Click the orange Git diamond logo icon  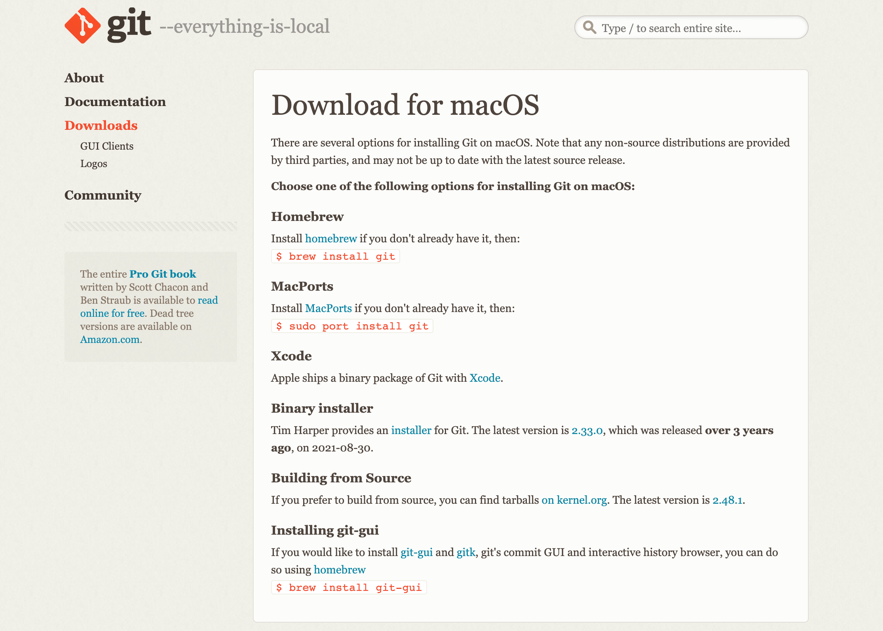click(x=82, y=25)
